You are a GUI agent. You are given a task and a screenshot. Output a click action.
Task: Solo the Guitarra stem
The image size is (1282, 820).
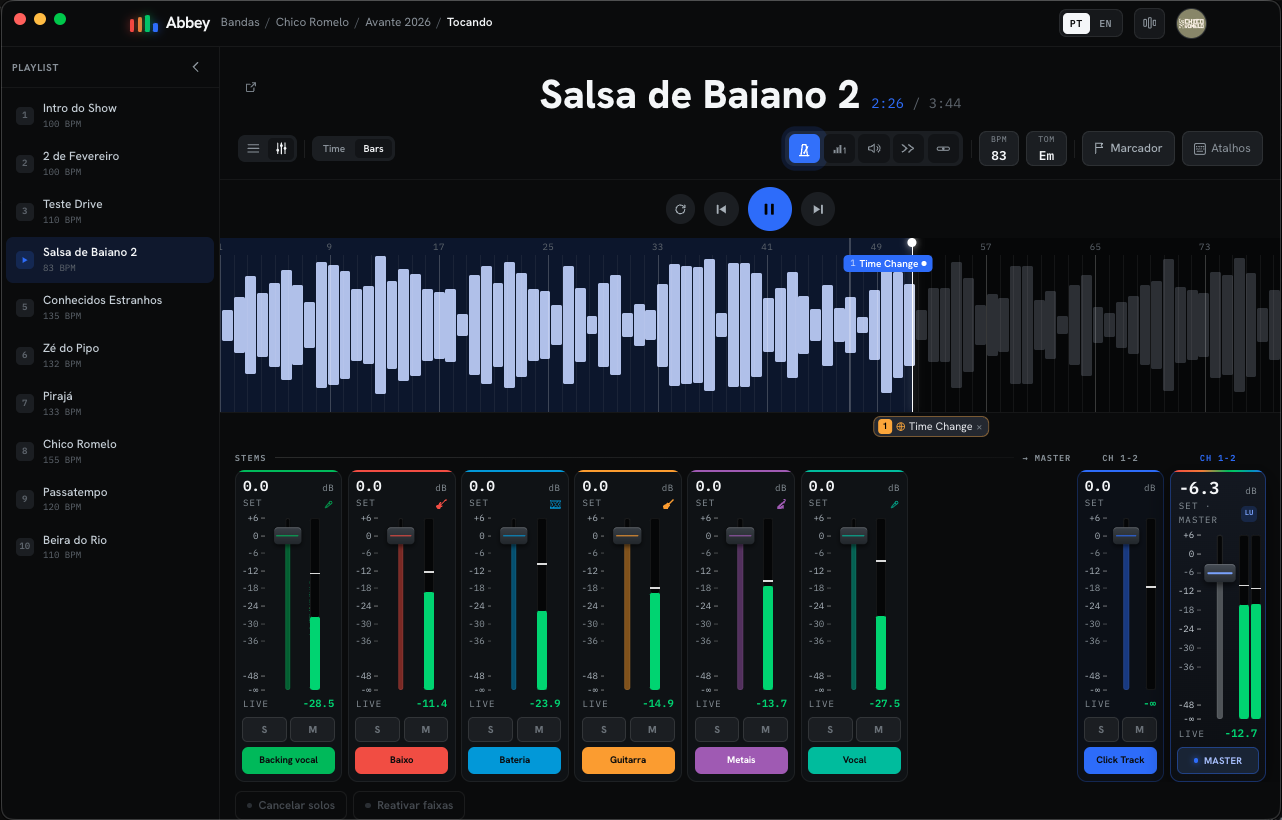pyautogui.click(x=604, y=730)
